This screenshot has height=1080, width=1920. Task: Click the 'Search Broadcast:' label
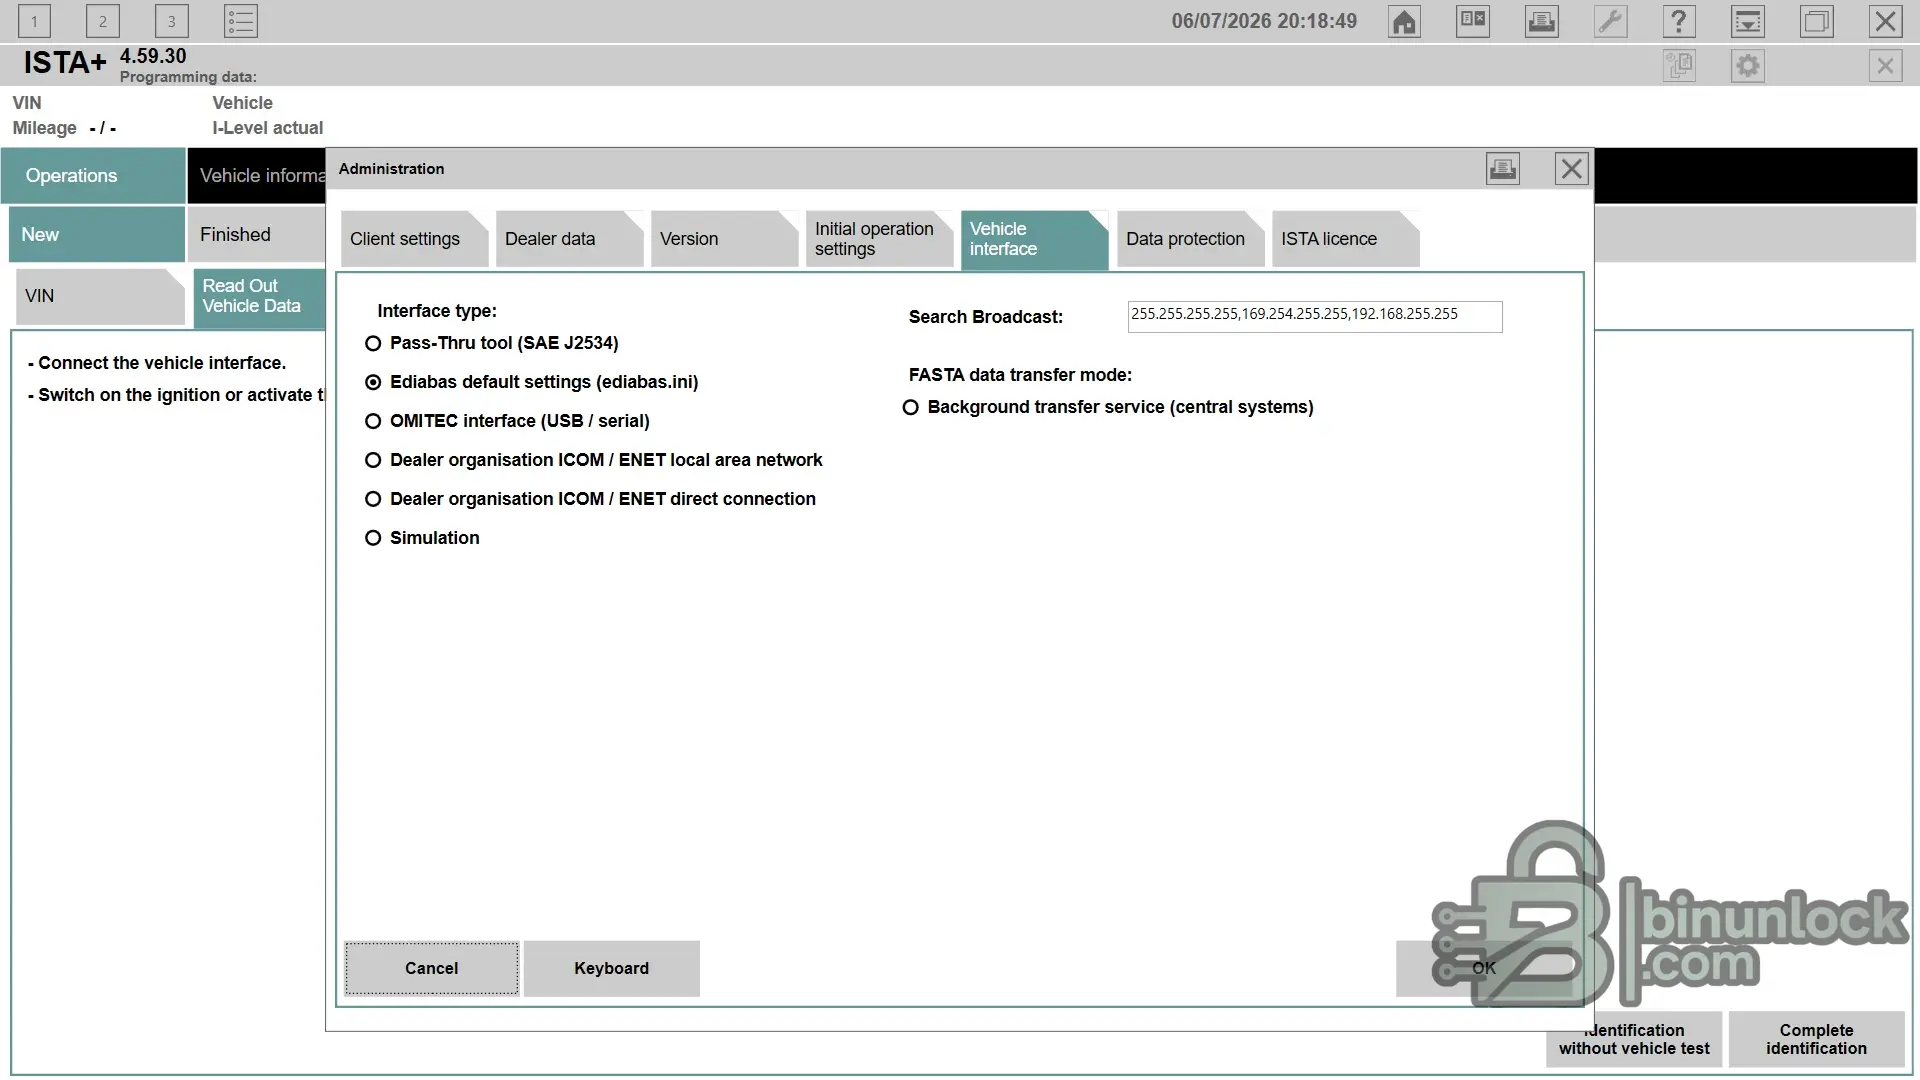986,317
